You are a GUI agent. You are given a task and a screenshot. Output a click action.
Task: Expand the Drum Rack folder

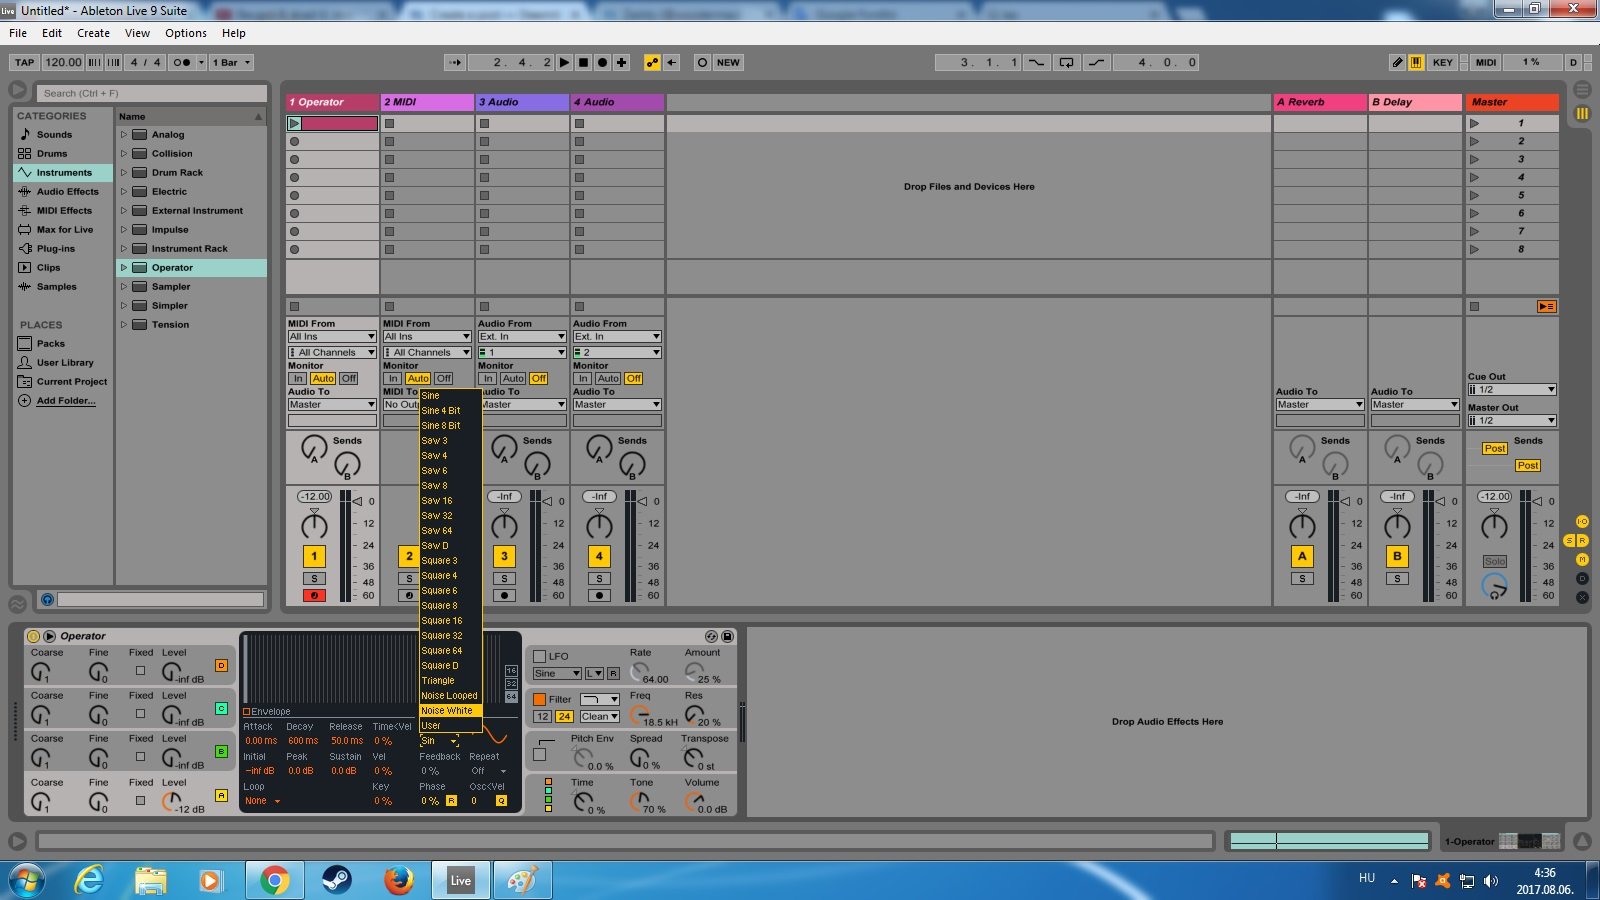(124, 172)
